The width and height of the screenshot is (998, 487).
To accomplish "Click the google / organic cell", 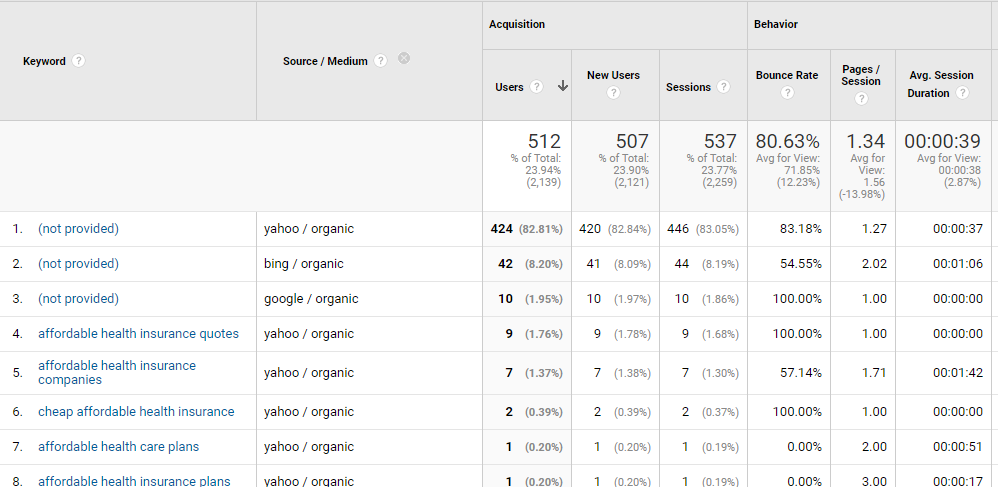I will [311, 299].
